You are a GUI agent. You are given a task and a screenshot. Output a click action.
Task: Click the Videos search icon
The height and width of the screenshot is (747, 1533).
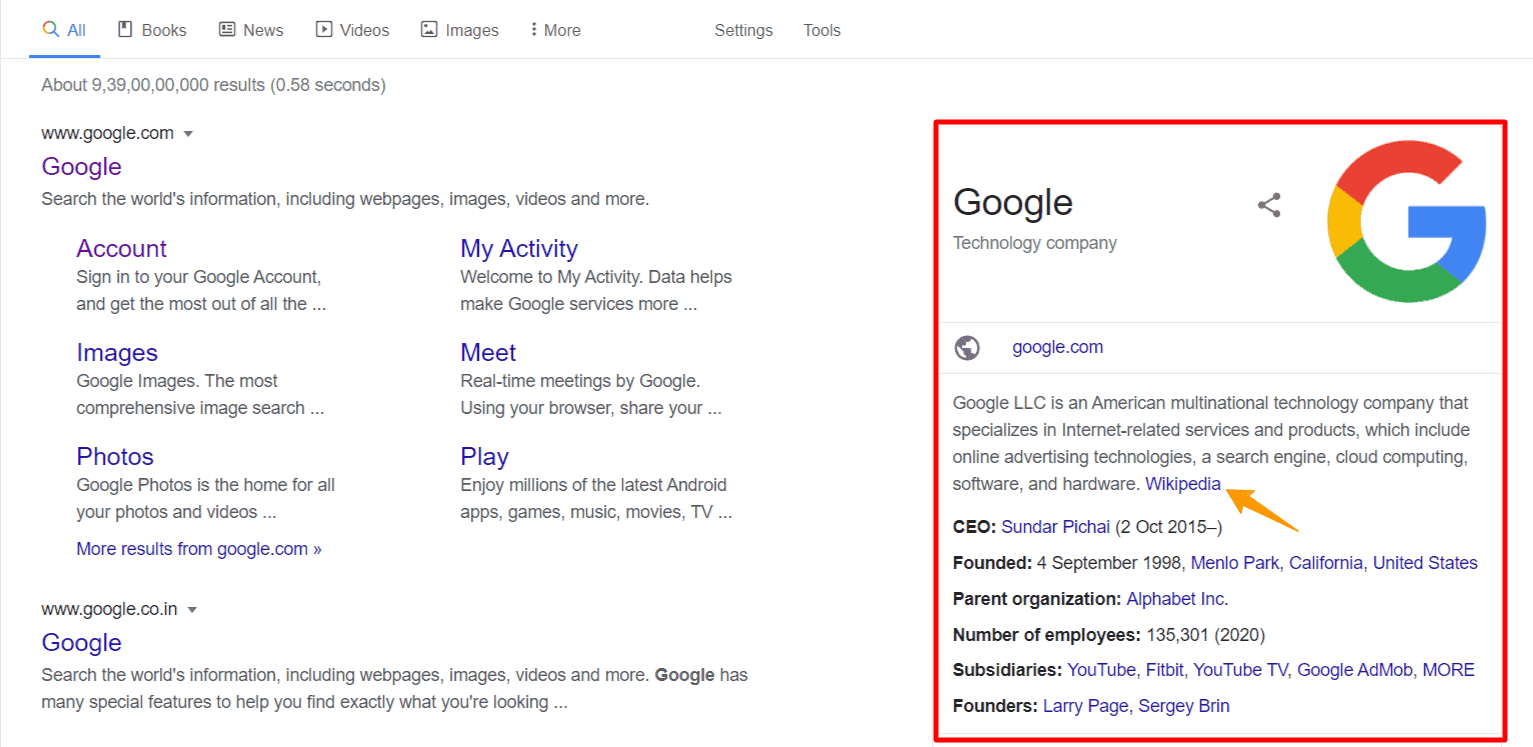(x=324, y=29)
